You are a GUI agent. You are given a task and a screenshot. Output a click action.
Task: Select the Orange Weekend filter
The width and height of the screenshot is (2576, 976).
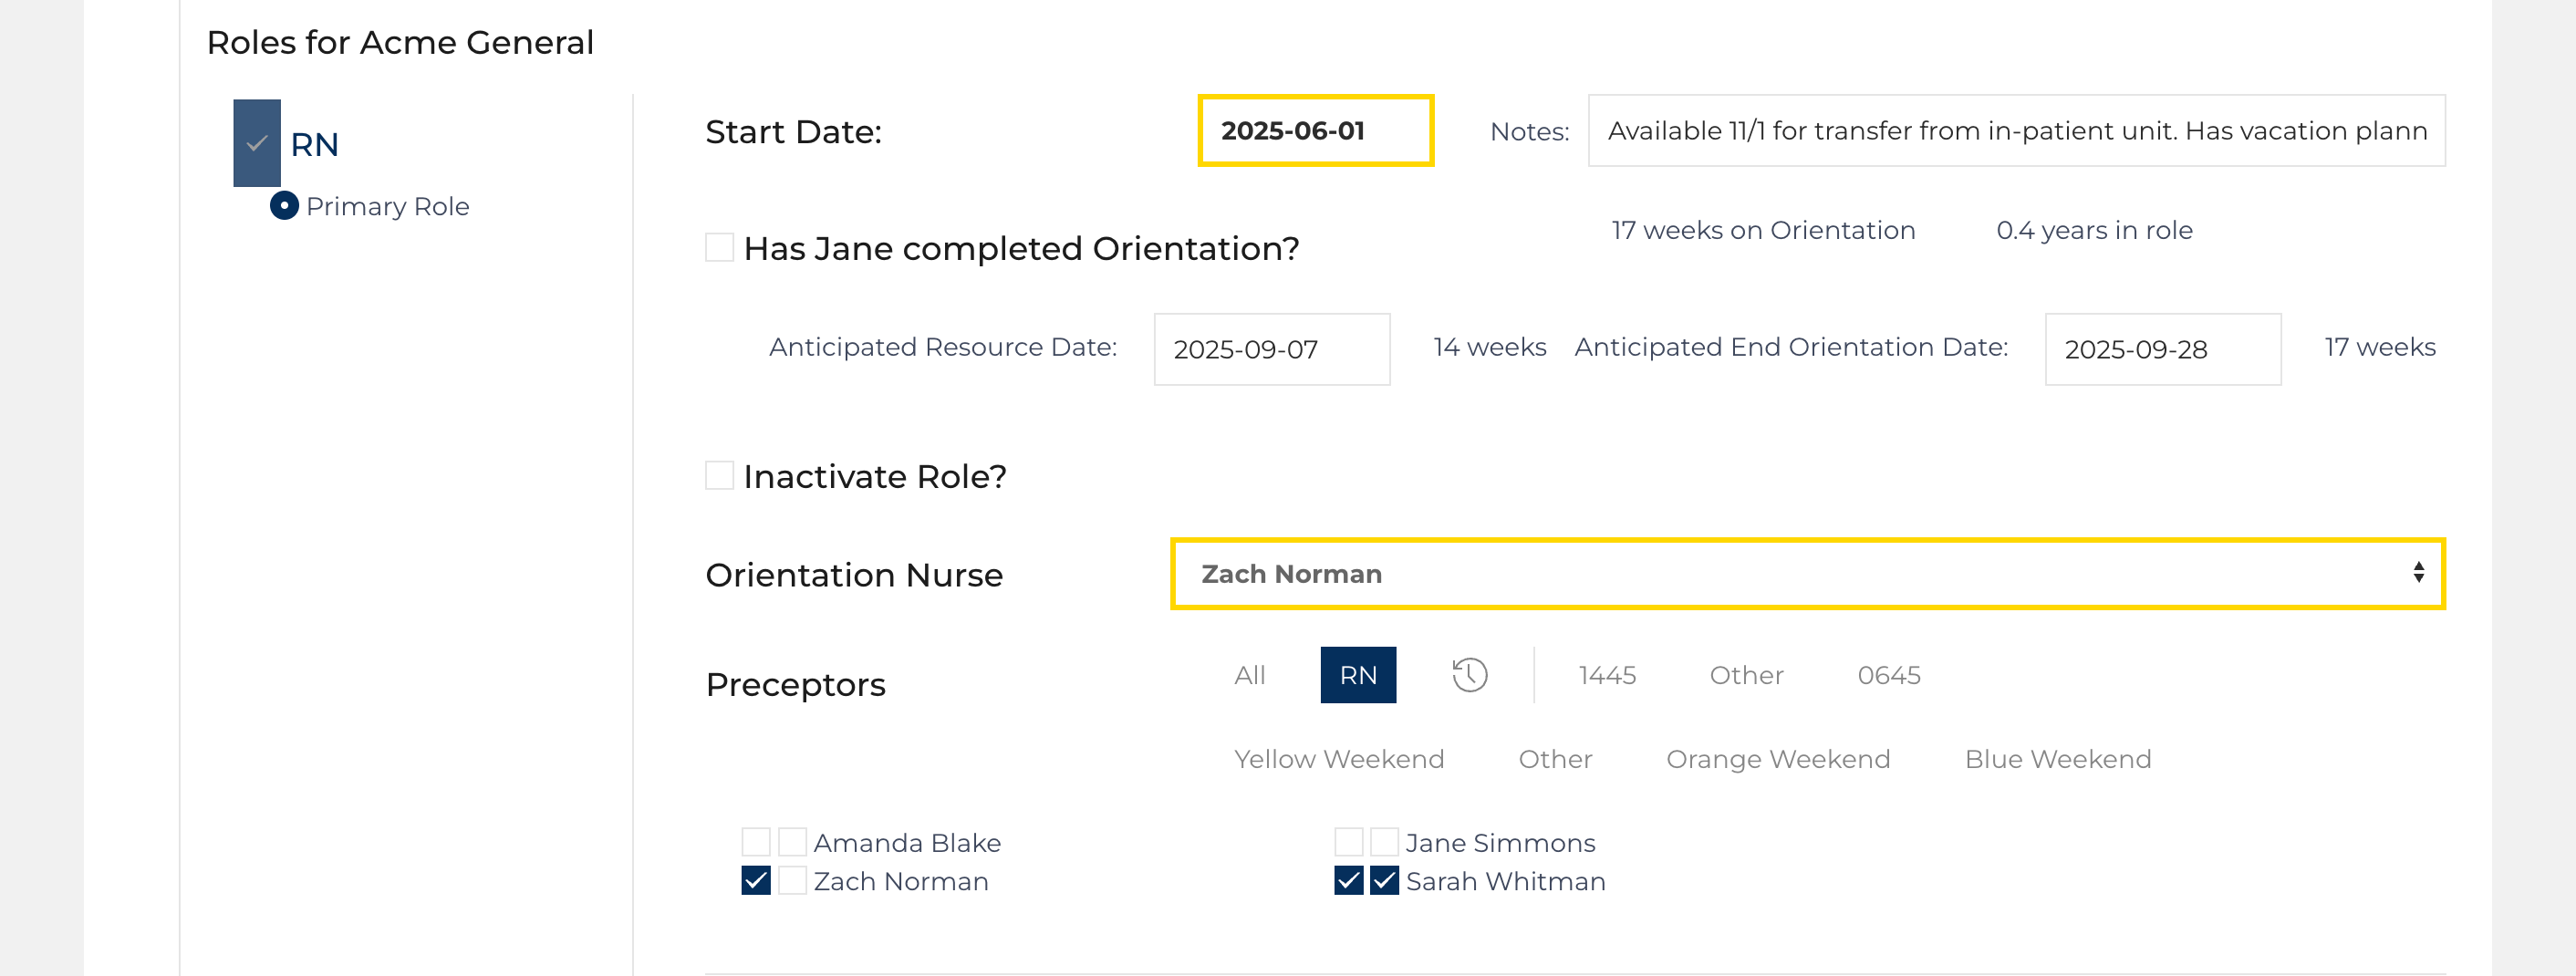[1777, 759]
